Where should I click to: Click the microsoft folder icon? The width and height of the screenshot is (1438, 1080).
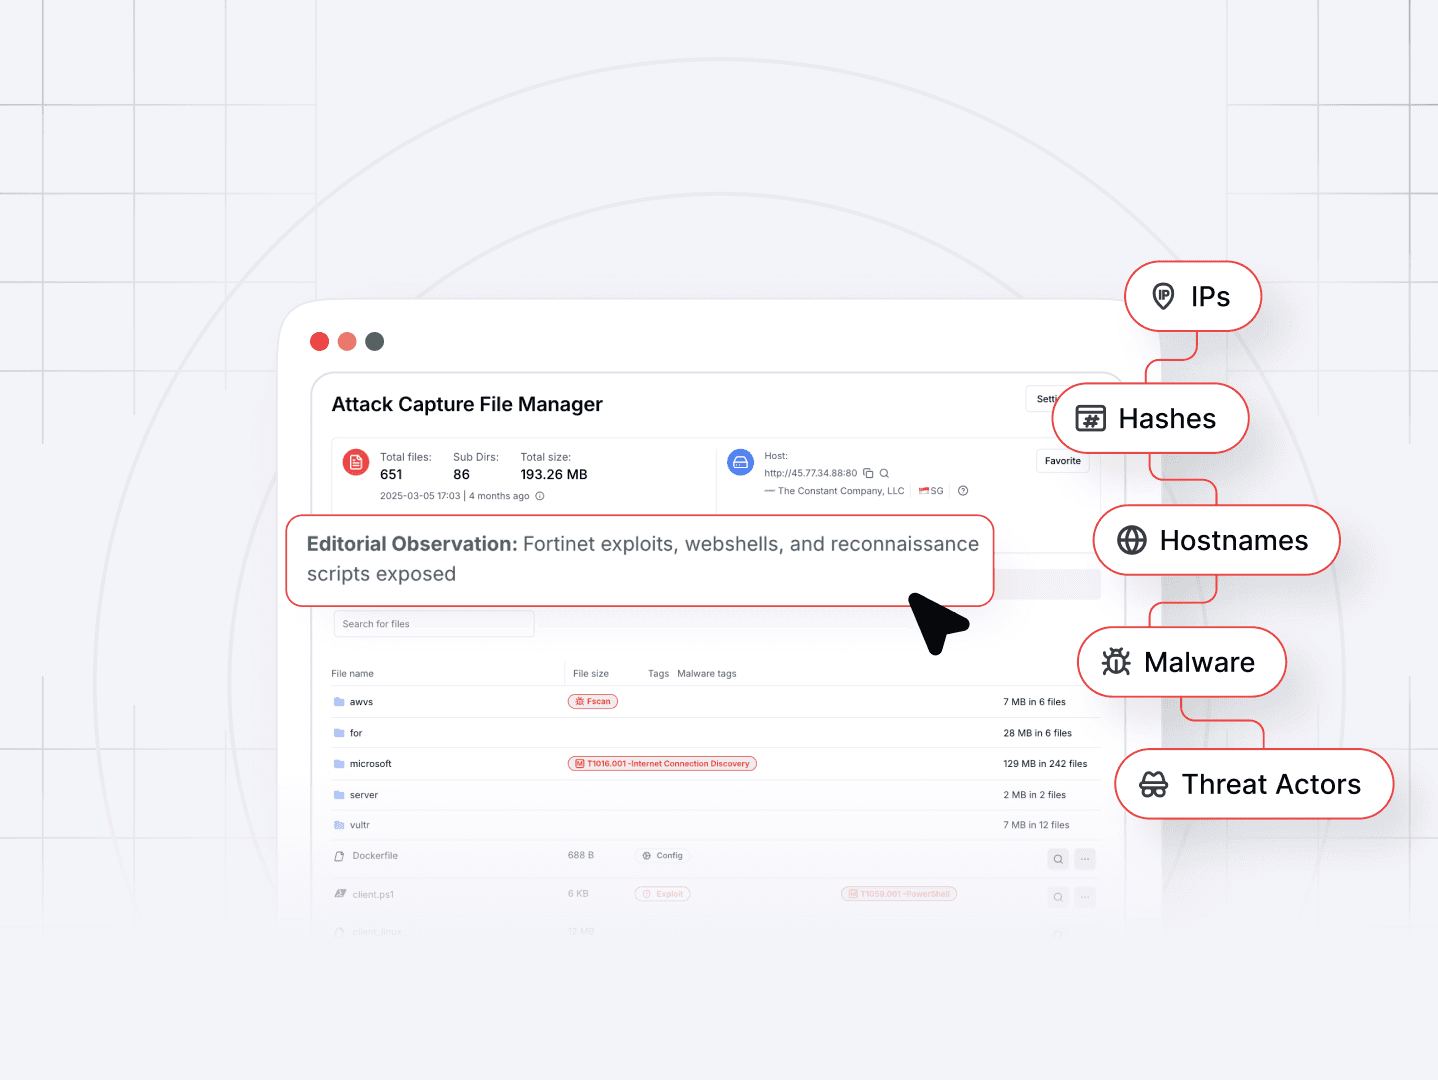(x=339, y=764)
